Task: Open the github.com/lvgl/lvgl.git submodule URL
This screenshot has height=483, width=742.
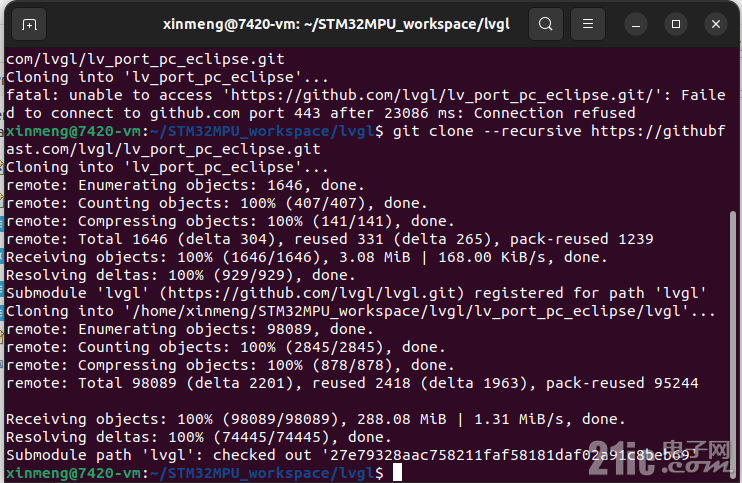Action: [x=311, y=293]
